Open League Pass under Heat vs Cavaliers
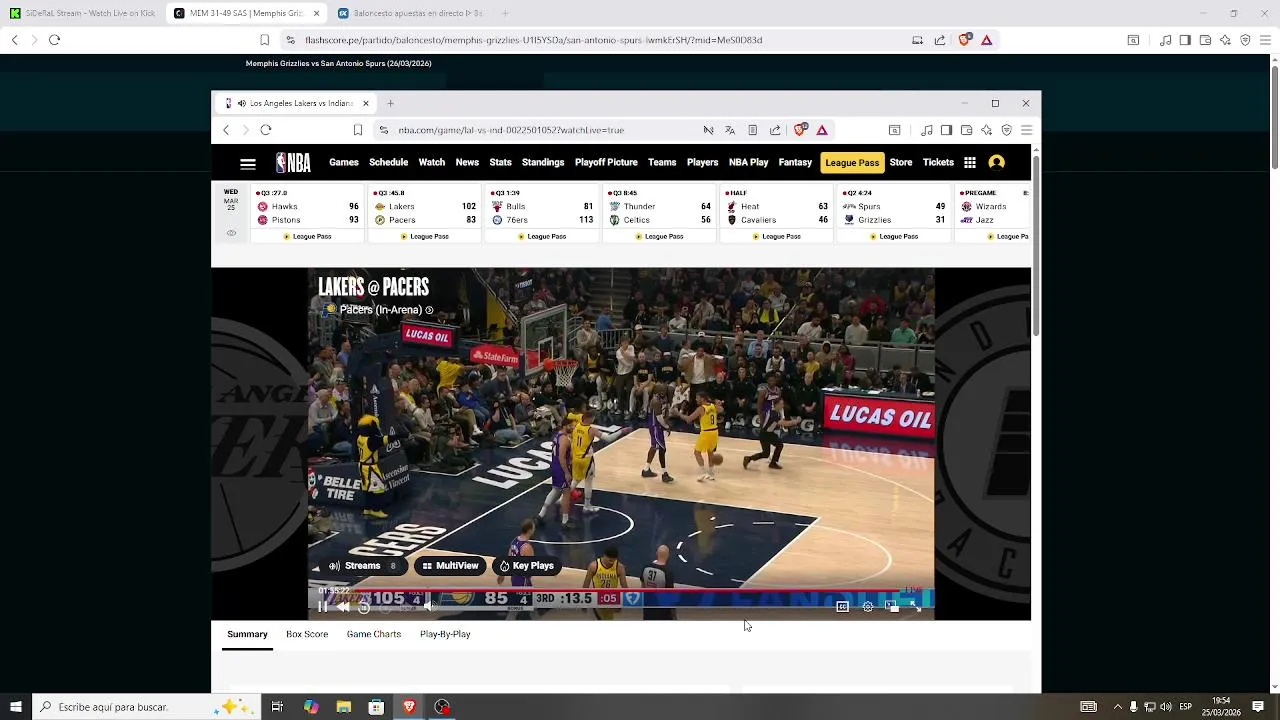The height and width of the screenshot is (720, 1280). tap(776, 237)
